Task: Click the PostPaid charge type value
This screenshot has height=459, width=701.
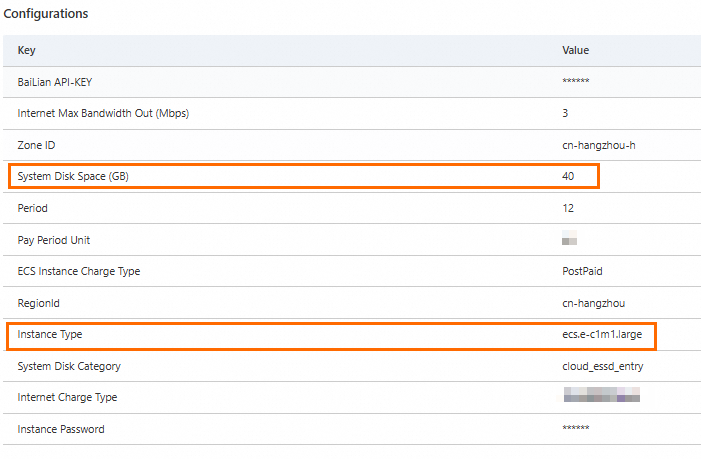Action: [582, 271]
